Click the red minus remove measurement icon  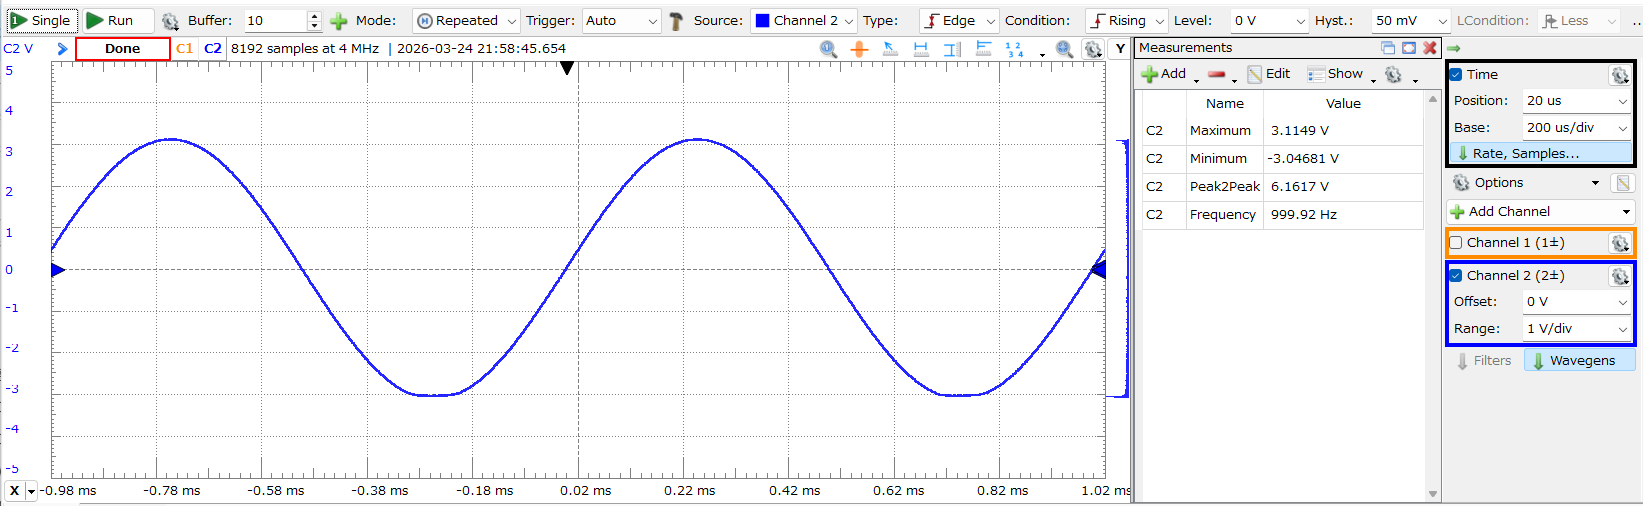pos(1216,74)
